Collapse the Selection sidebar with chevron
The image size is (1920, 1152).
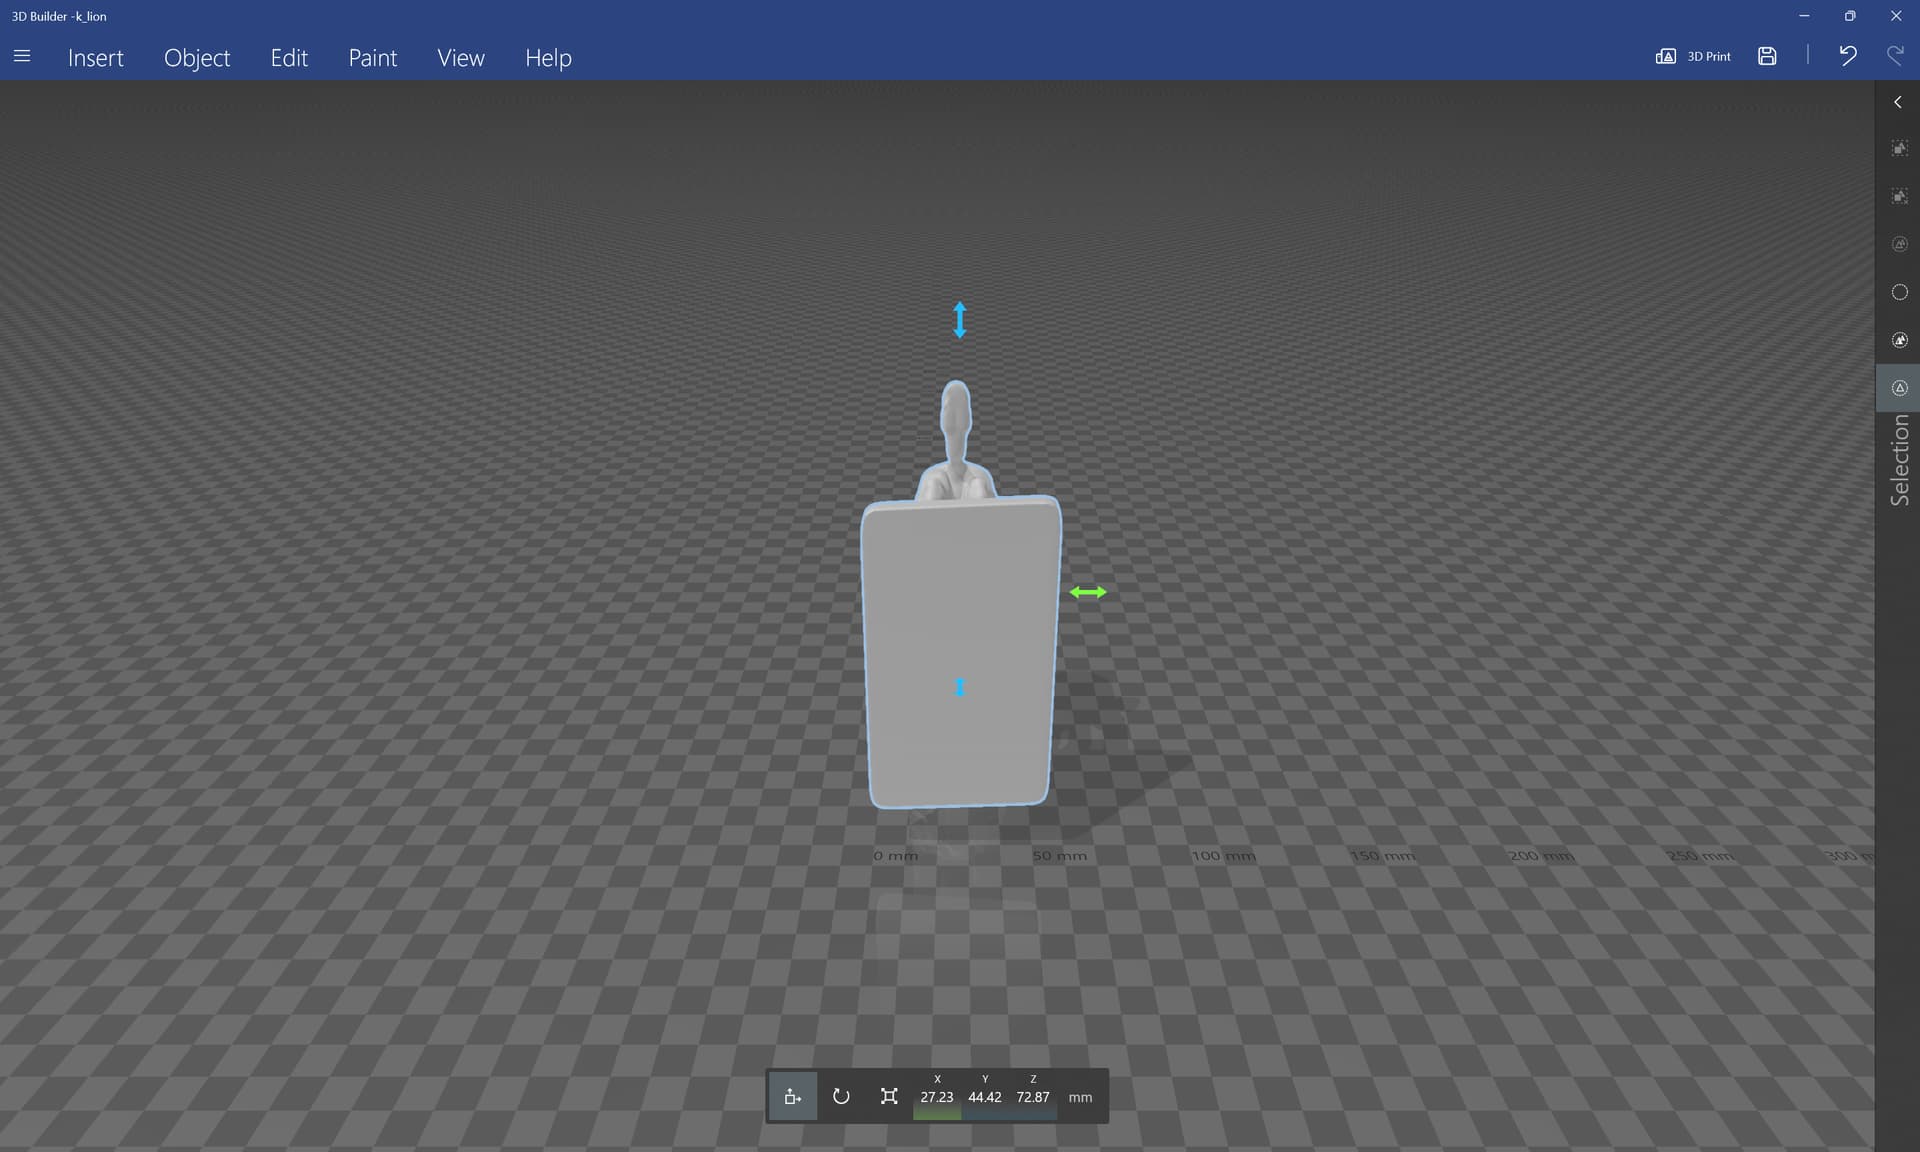click(x=1897, y=102)
